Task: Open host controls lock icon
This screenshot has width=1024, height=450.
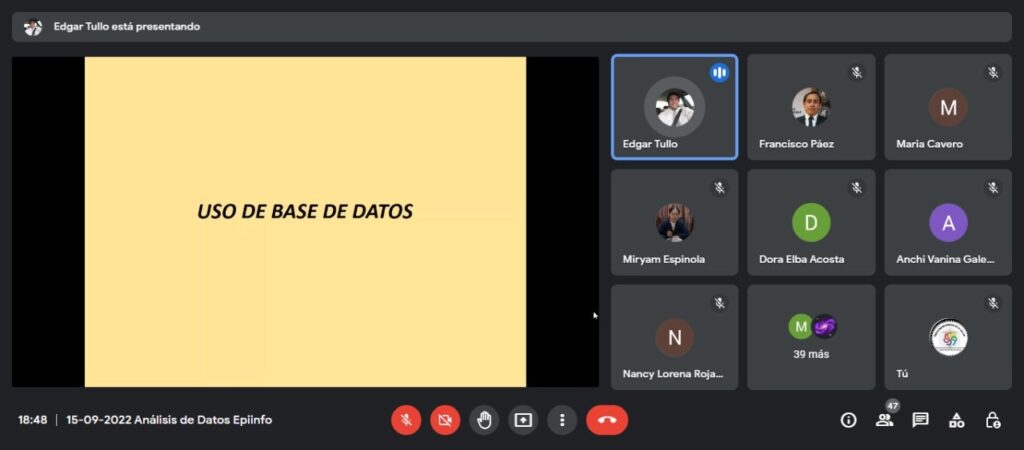Action: click(993, 420)
